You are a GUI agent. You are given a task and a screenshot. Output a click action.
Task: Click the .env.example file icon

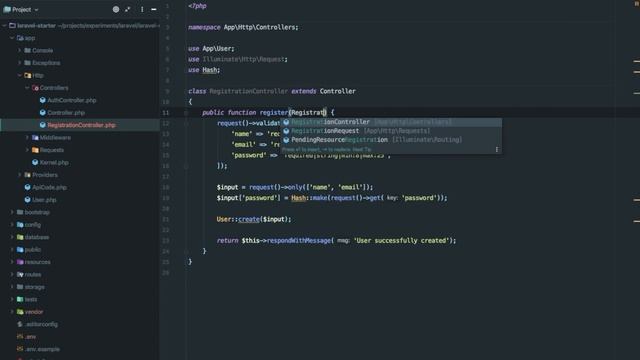pos(20,349)
